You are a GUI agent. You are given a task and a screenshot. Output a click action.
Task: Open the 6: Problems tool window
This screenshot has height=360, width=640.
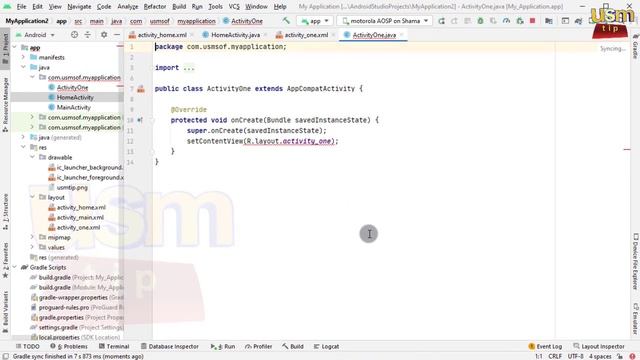(69, 346)
